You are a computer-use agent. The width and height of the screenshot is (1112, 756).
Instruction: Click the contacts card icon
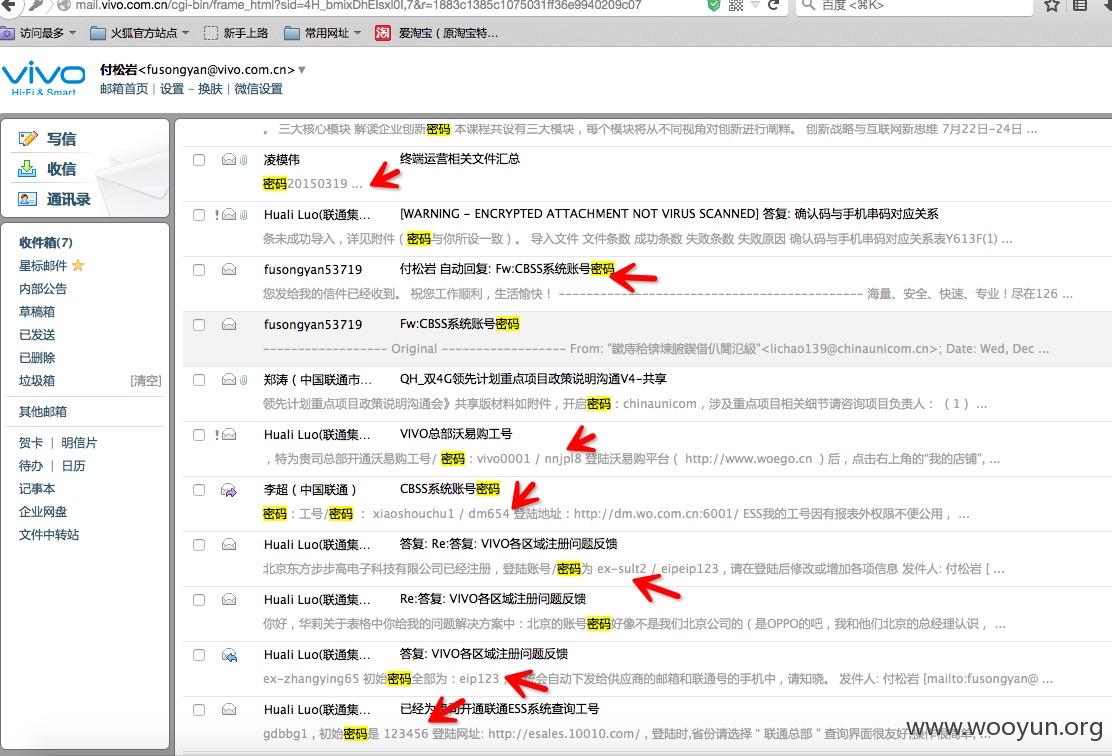point(28,199)
